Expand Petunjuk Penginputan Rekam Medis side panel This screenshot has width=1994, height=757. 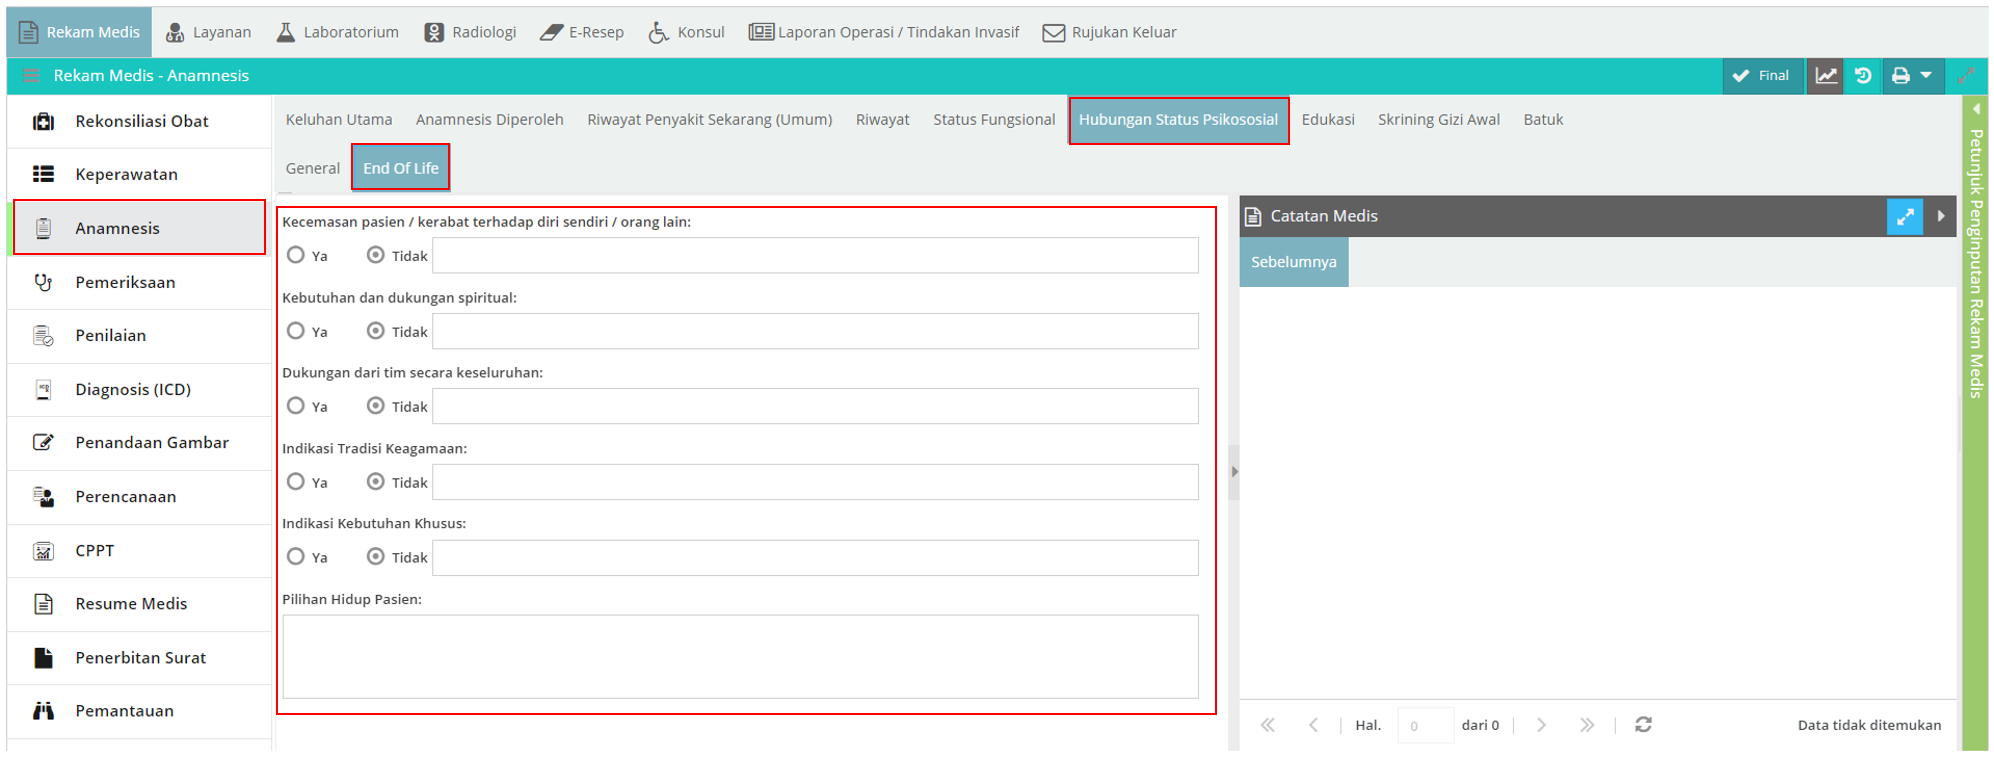[x=1976, y=109]
